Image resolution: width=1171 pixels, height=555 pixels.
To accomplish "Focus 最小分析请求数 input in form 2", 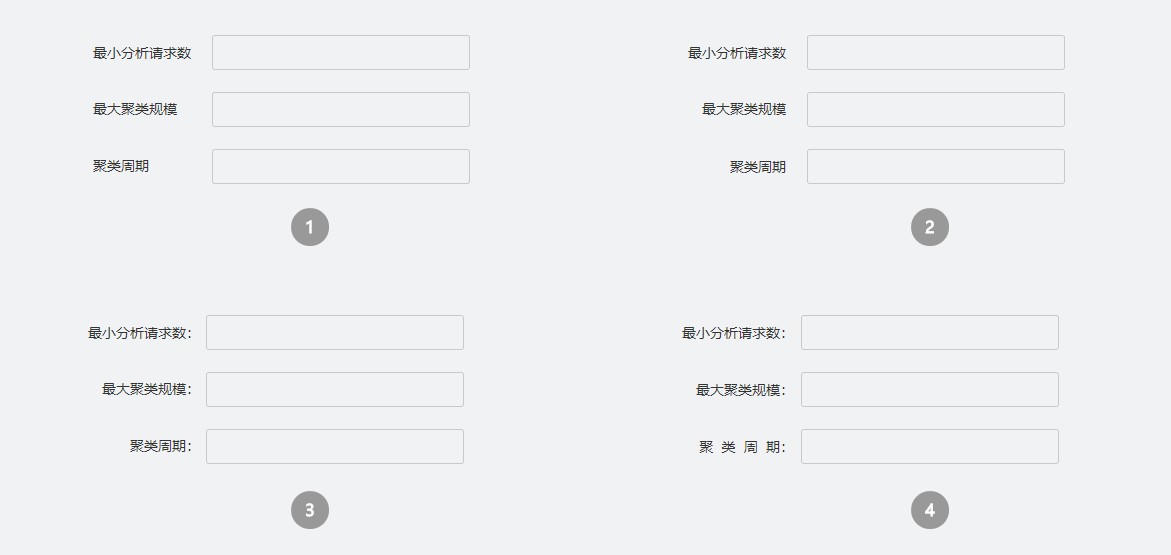I will point(935,53).
